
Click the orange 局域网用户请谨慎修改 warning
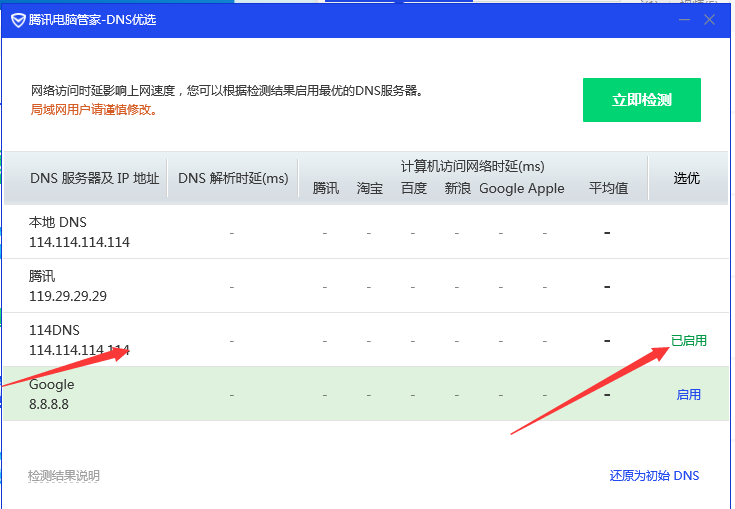(94, 110)
